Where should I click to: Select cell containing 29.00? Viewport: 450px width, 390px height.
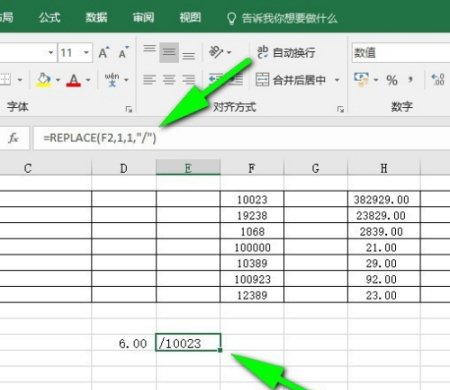pos(384,263)
